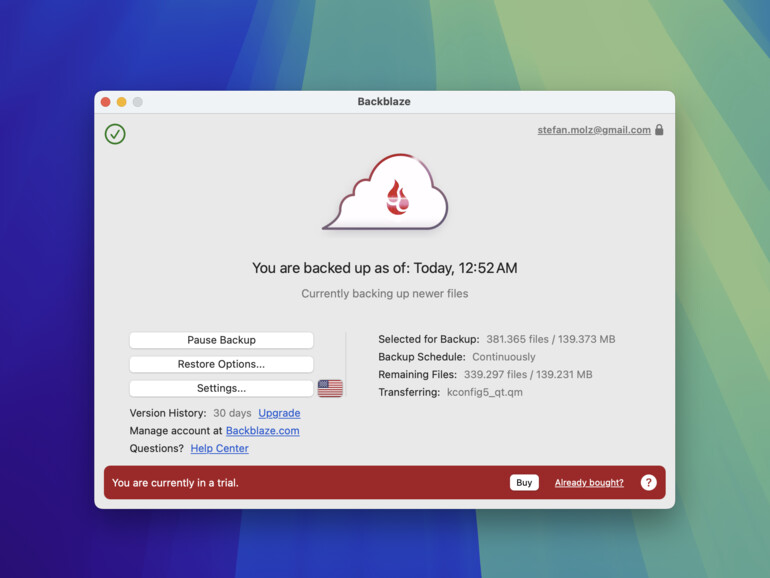Viewport: 770px width, 578px height.
Task: Open the question mark help icon
Action: pos(648,483)
